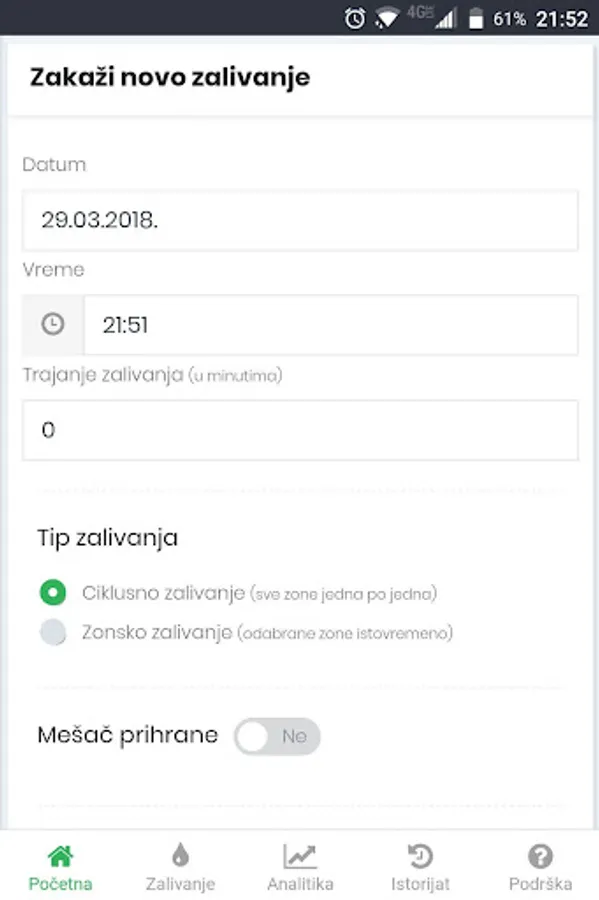Open the Vreme time picker
599x900 pixels.
coord(330,324)
